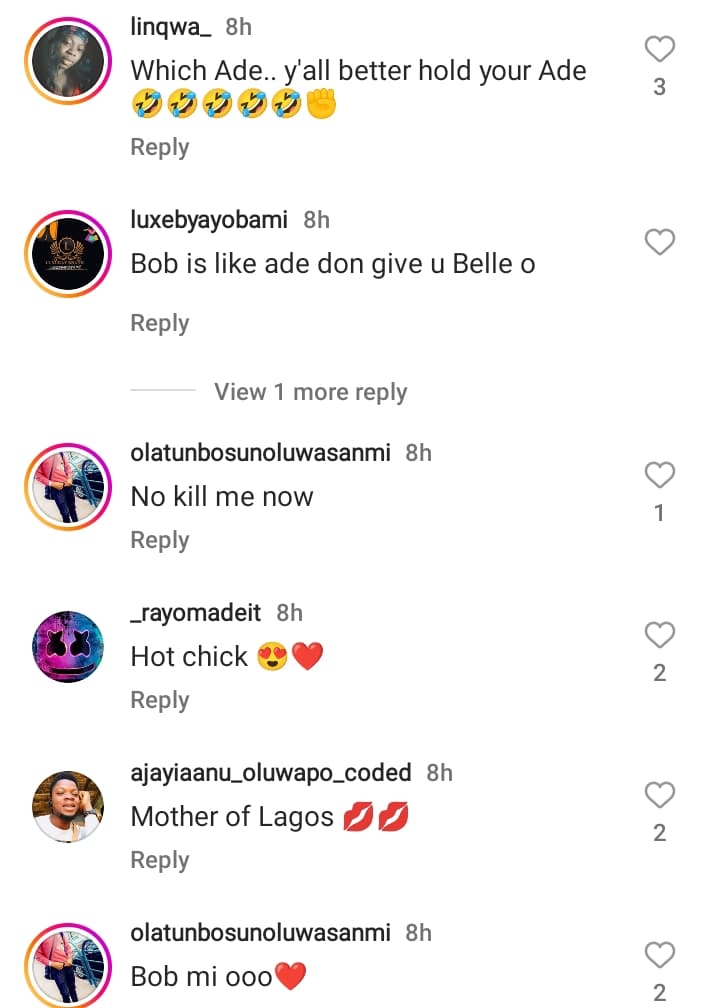Reply to "Mother of Lagos" comment

coord(160,860)
